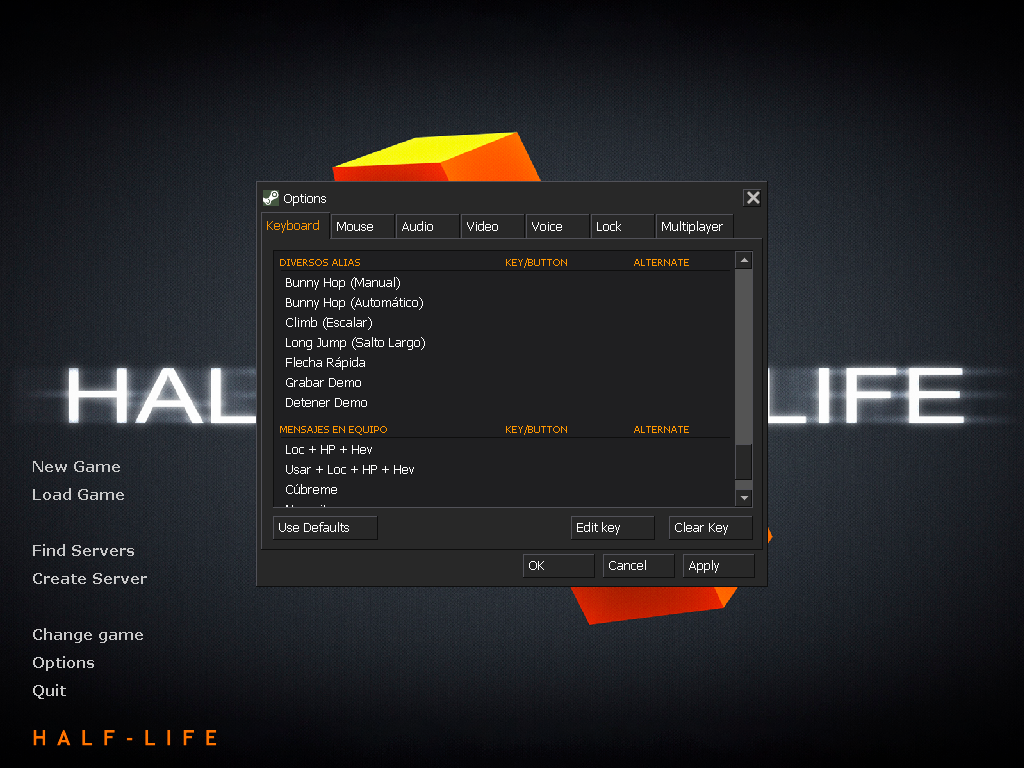This screenshot has height=768, width=1024.
Task: Click the keybind list scrollbar thumb
Action: click(744, 462)
